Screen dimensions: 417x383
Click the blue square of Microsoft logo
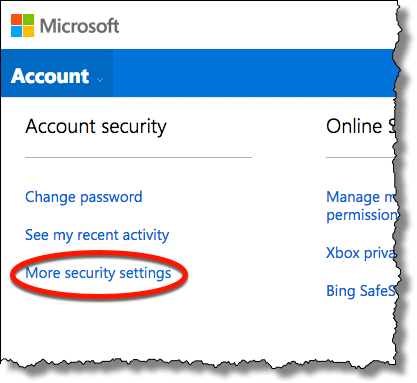[16, 31]
